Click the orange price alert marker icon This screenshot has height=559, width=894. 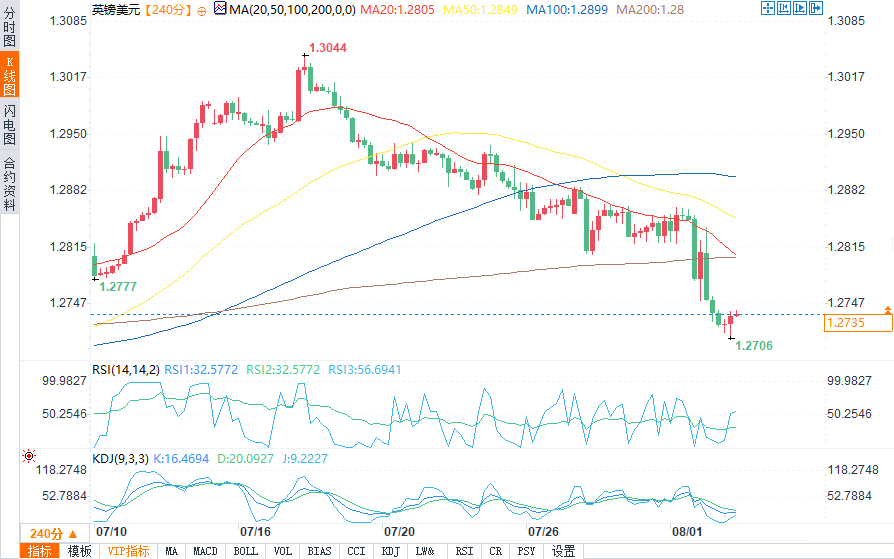tap(888, 310)
